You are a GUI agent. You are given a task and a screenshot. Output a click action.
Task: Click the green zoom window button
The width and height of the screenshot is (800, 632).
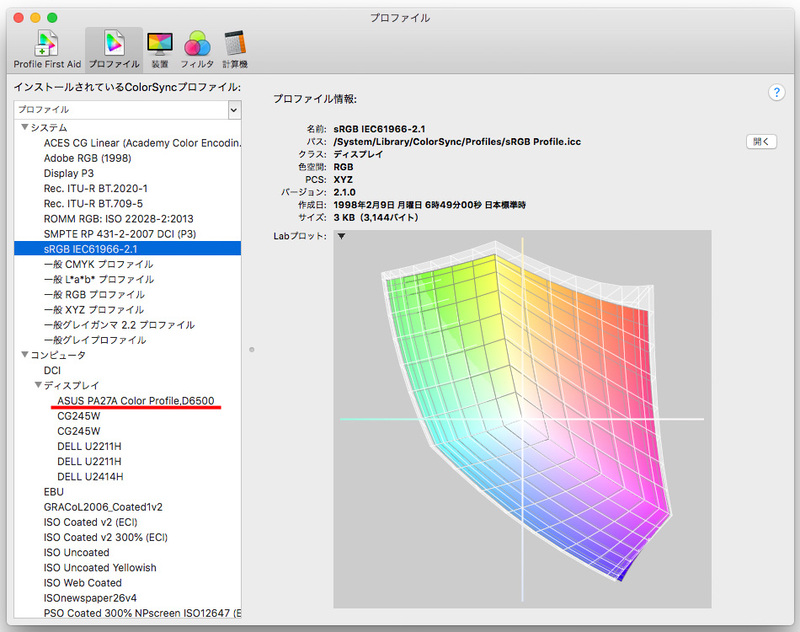point(52,17)
